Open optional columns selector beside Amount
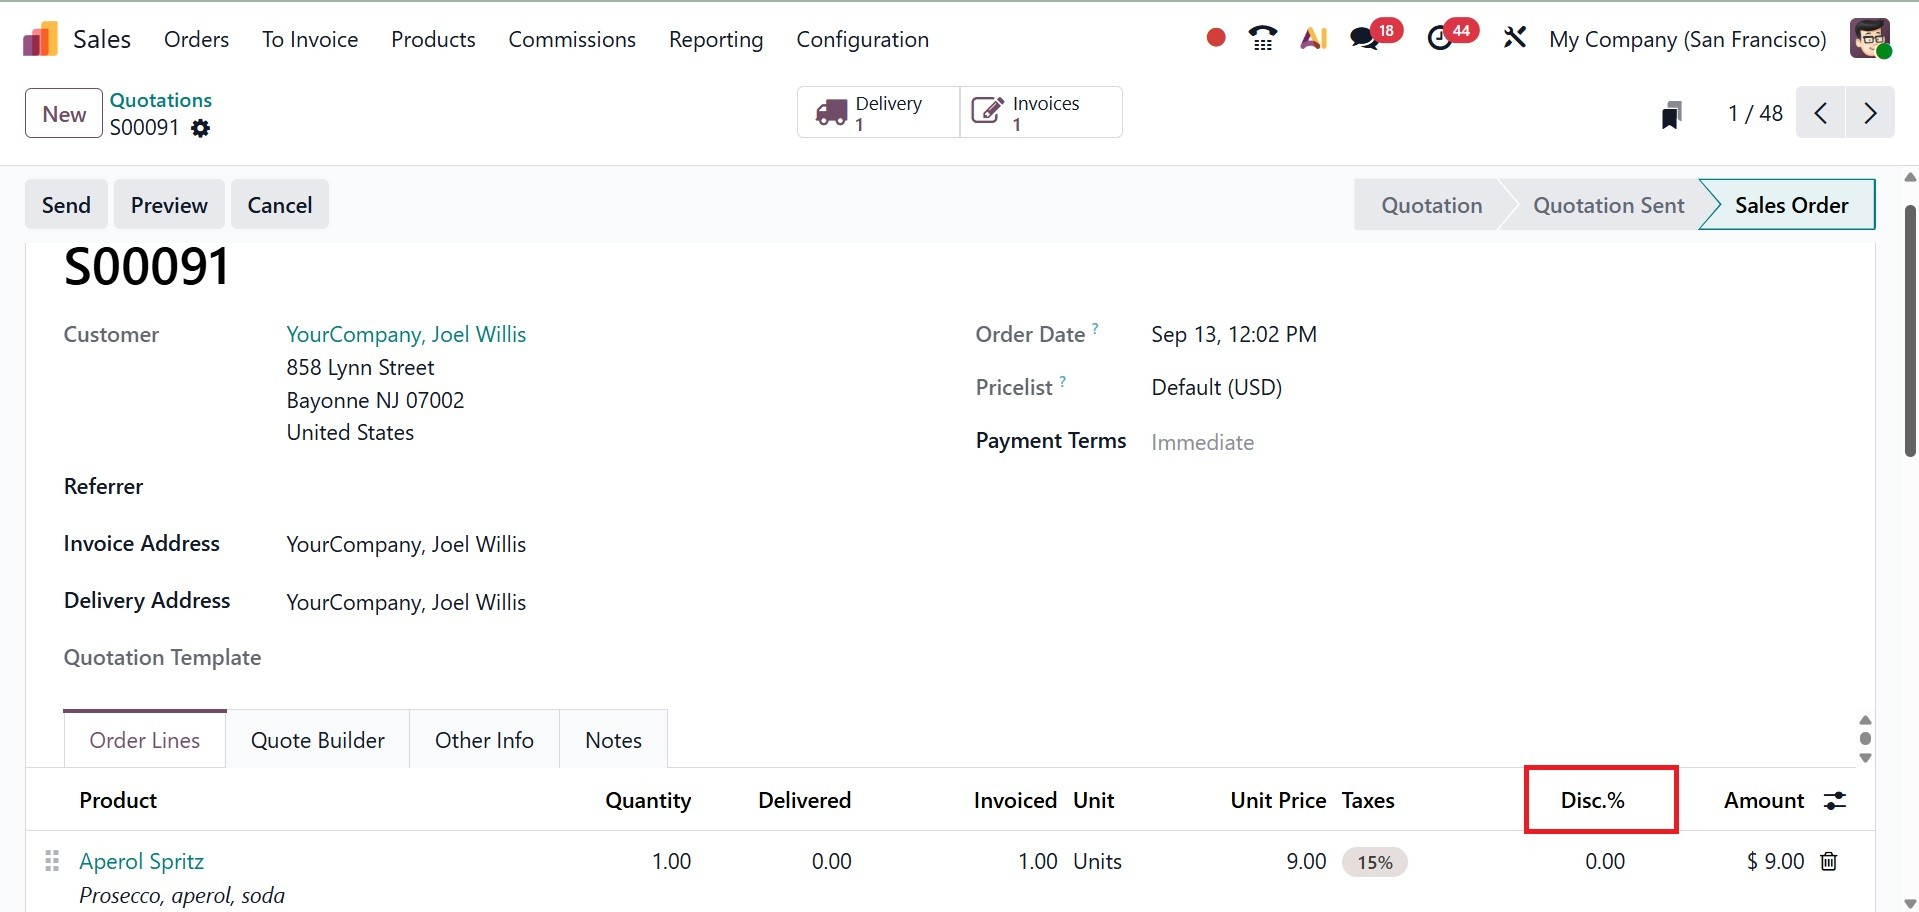 pos(1836,801)
